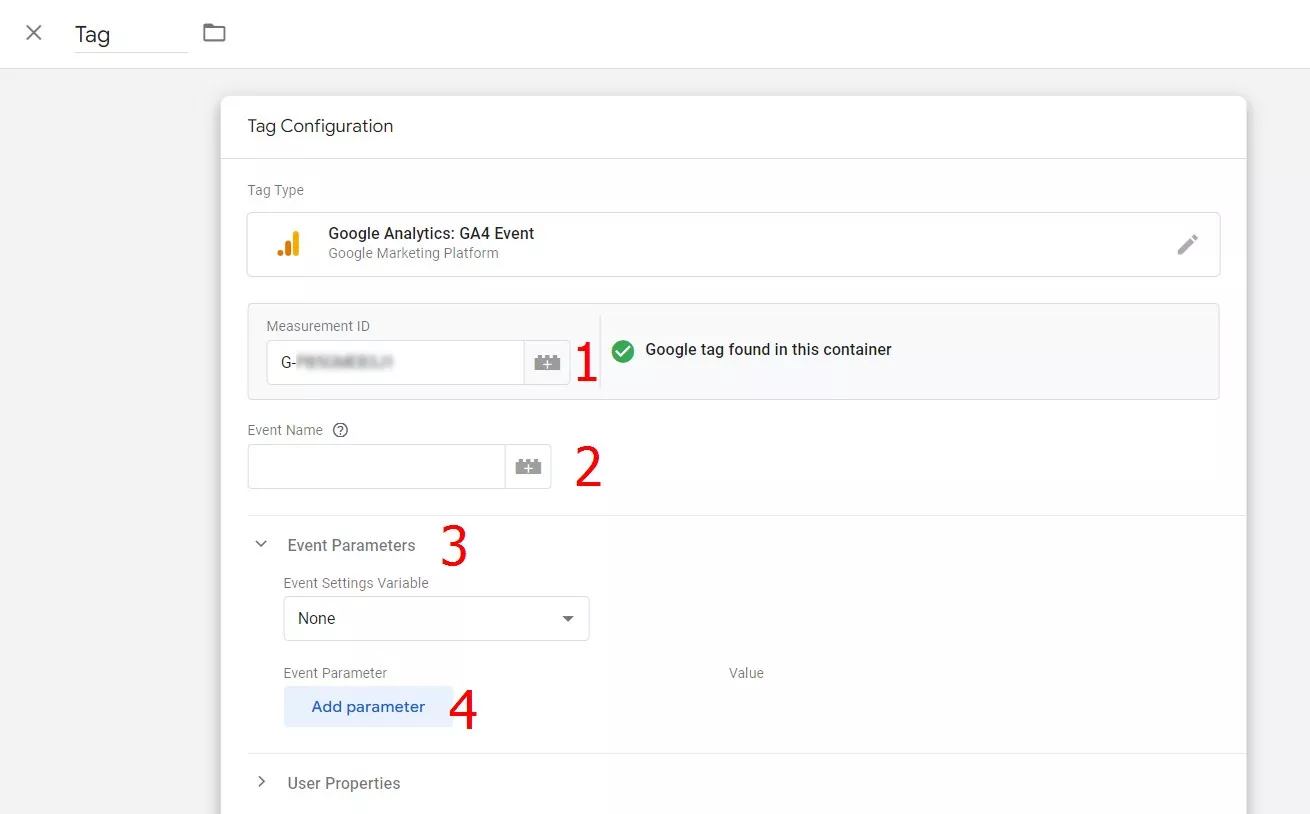Screen dimensions: 1310x814
Task: Click the 'Google Marketing Platform' subtitle
Action: tap(413, 253)
